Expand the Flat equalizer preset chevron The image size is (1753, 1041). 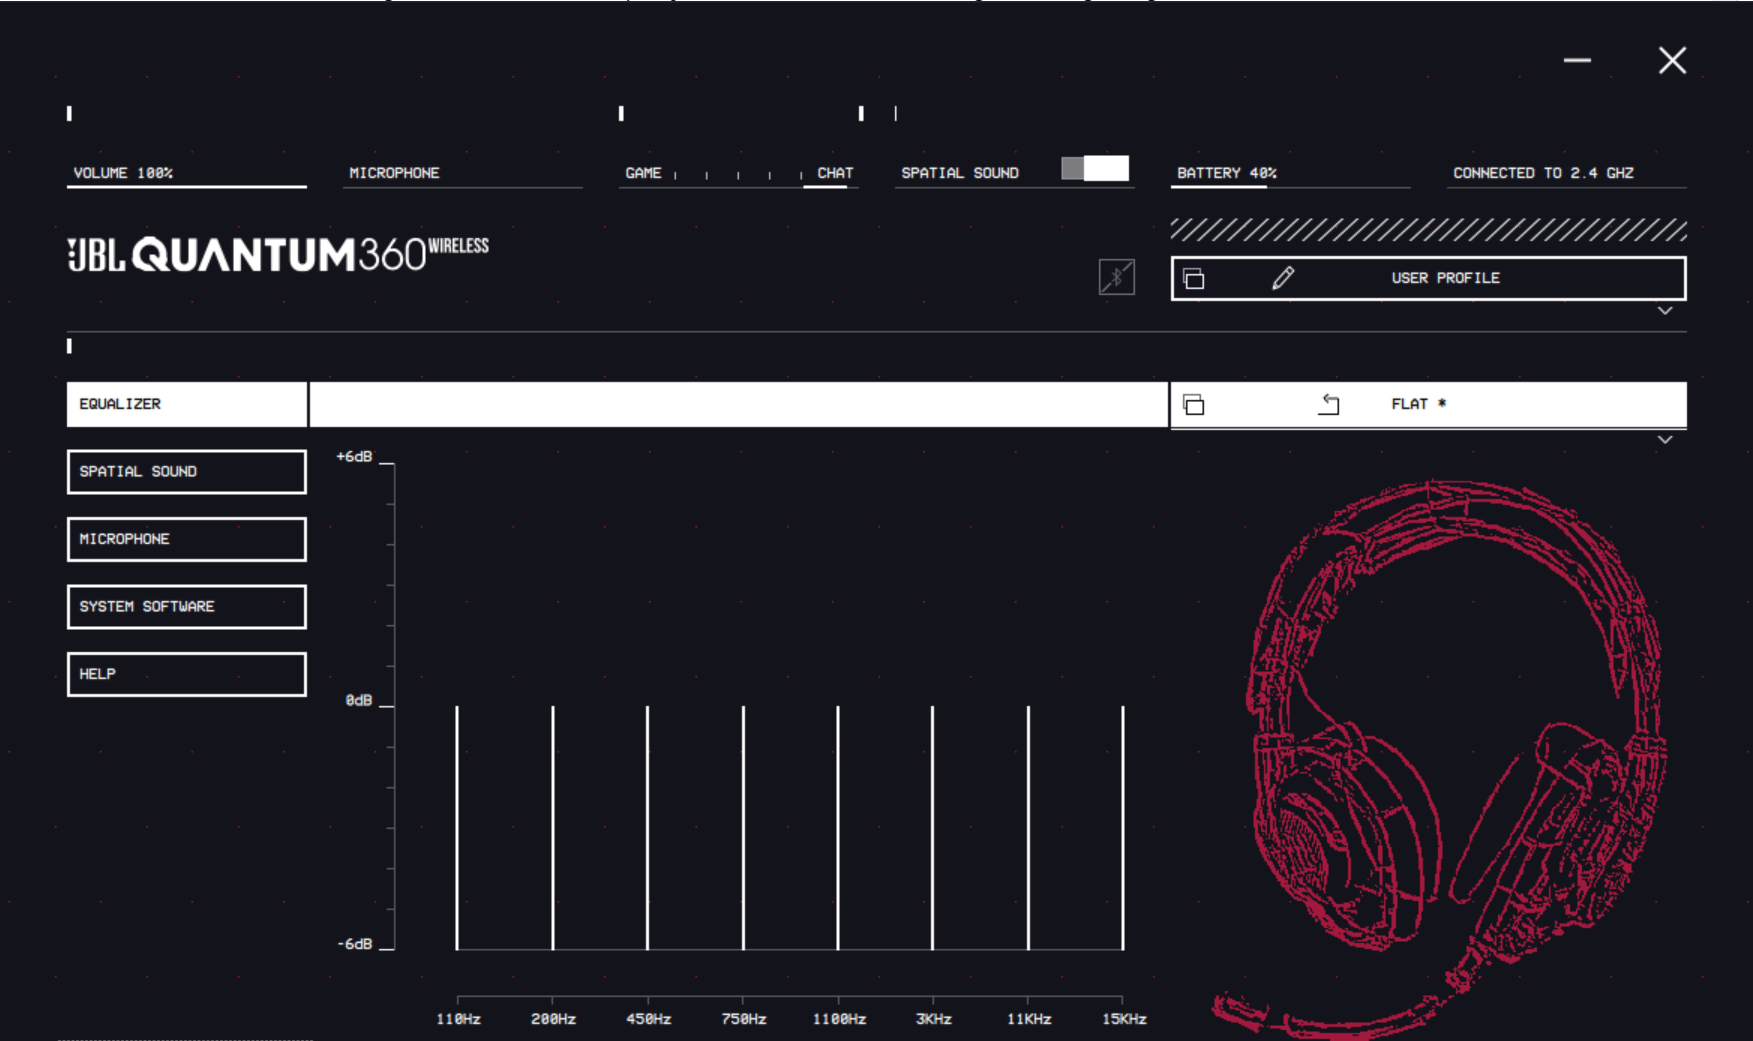click(x=1665, y=440)
